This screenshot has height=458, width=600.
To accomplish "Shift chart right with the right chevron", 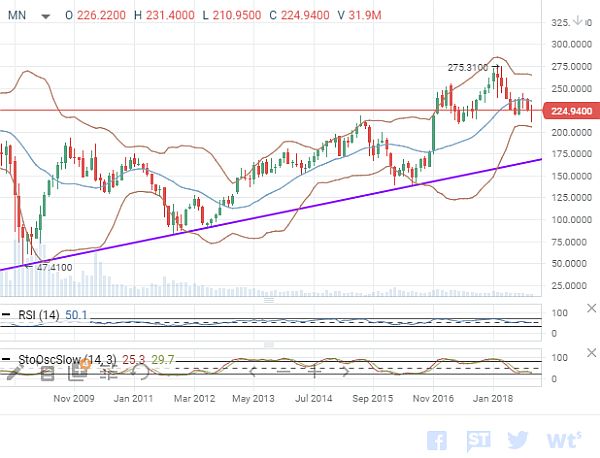I will coord(345,371).
